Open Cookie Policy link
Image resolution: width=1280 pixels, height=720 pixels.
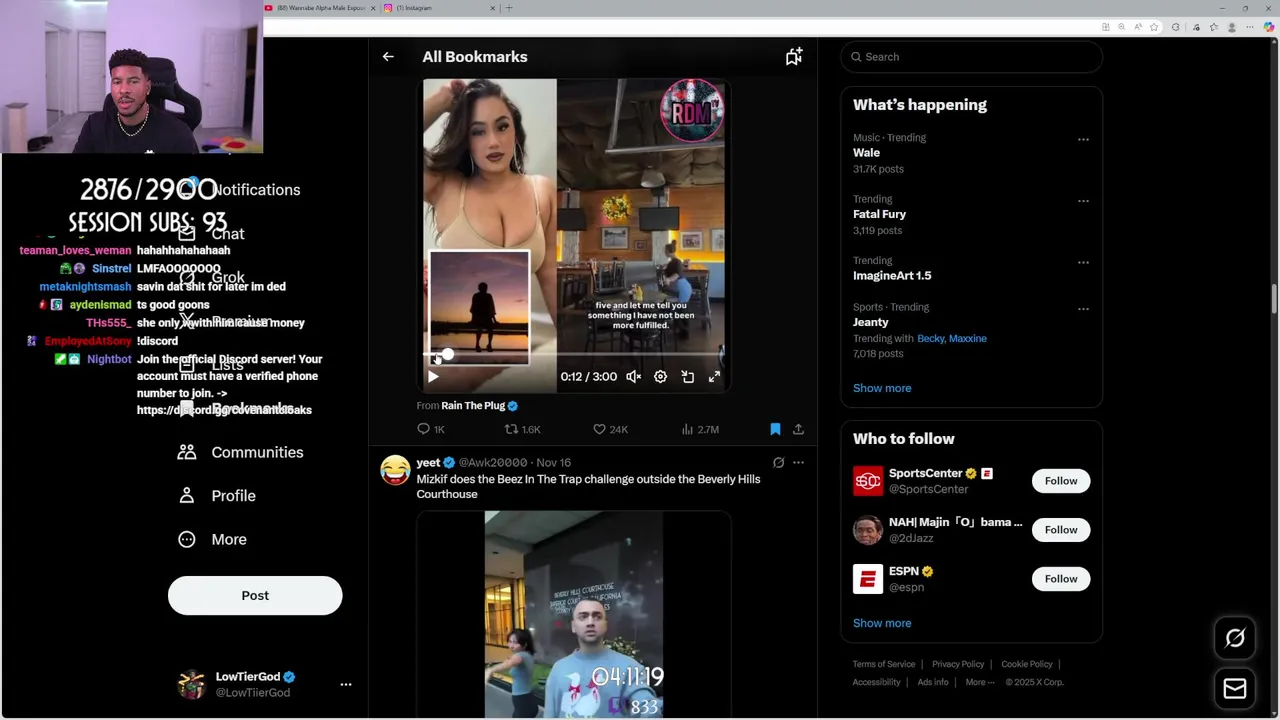coord(1027,664)
